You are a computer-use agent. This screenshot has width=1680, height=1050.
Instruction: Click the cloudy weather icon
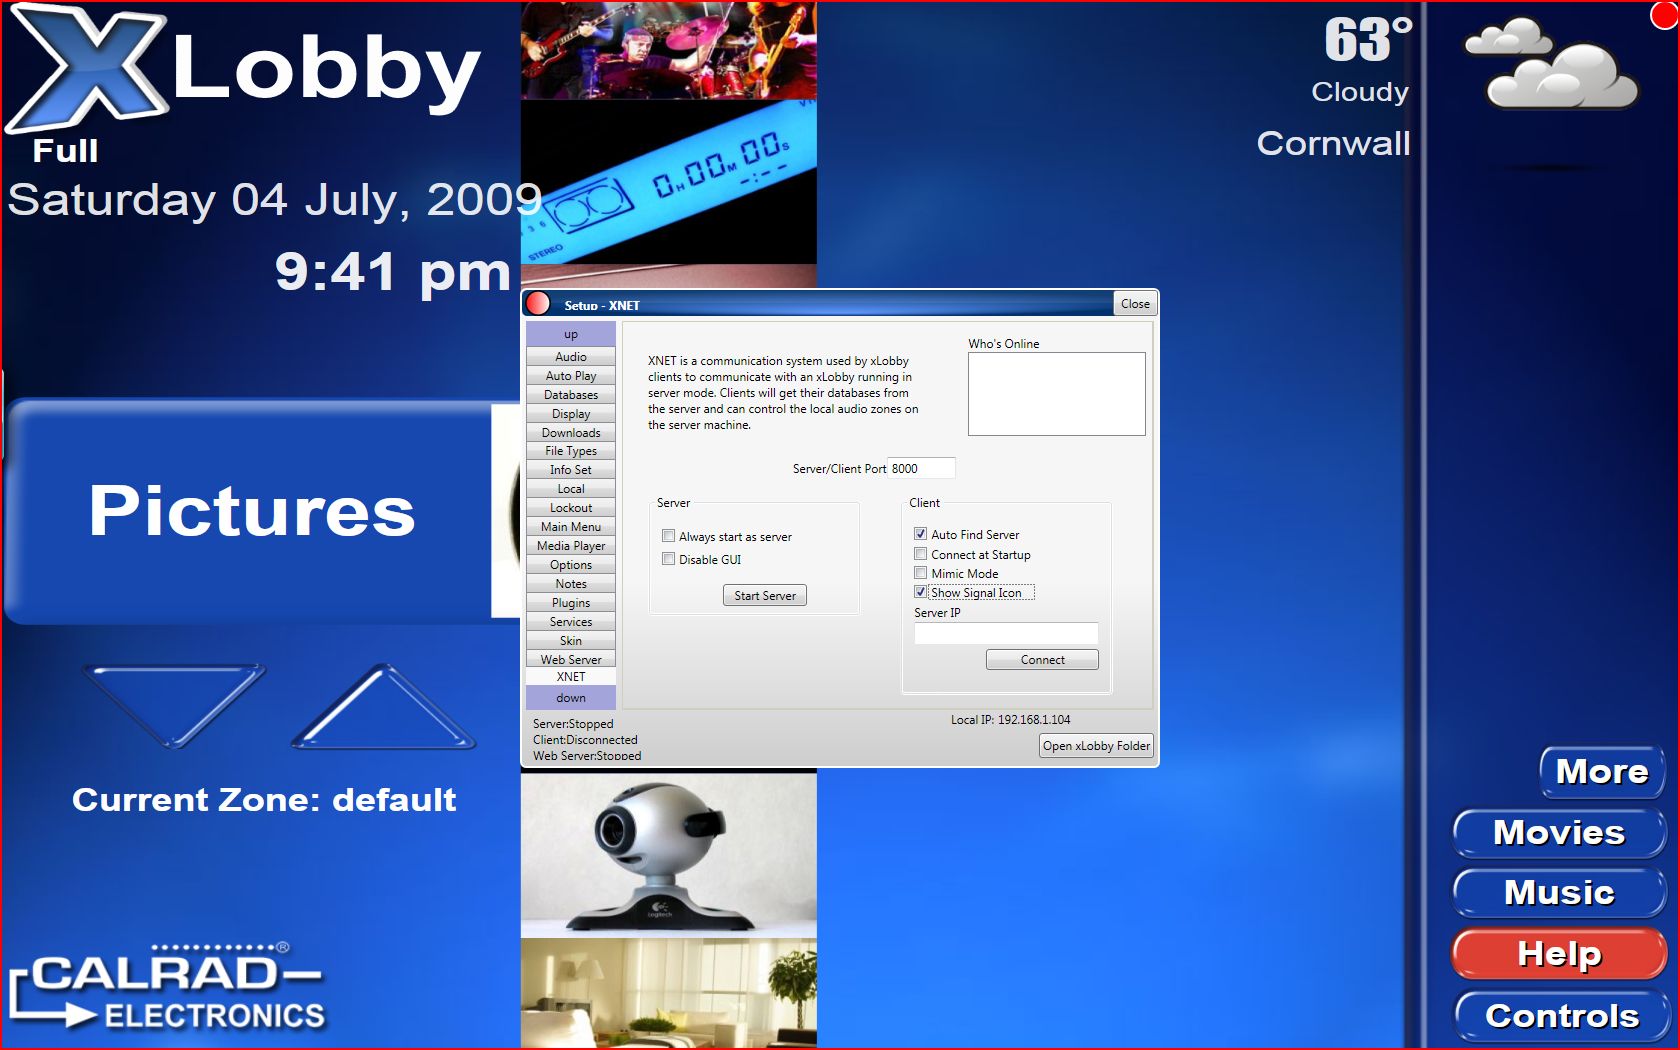click(x=1550, y=63)
